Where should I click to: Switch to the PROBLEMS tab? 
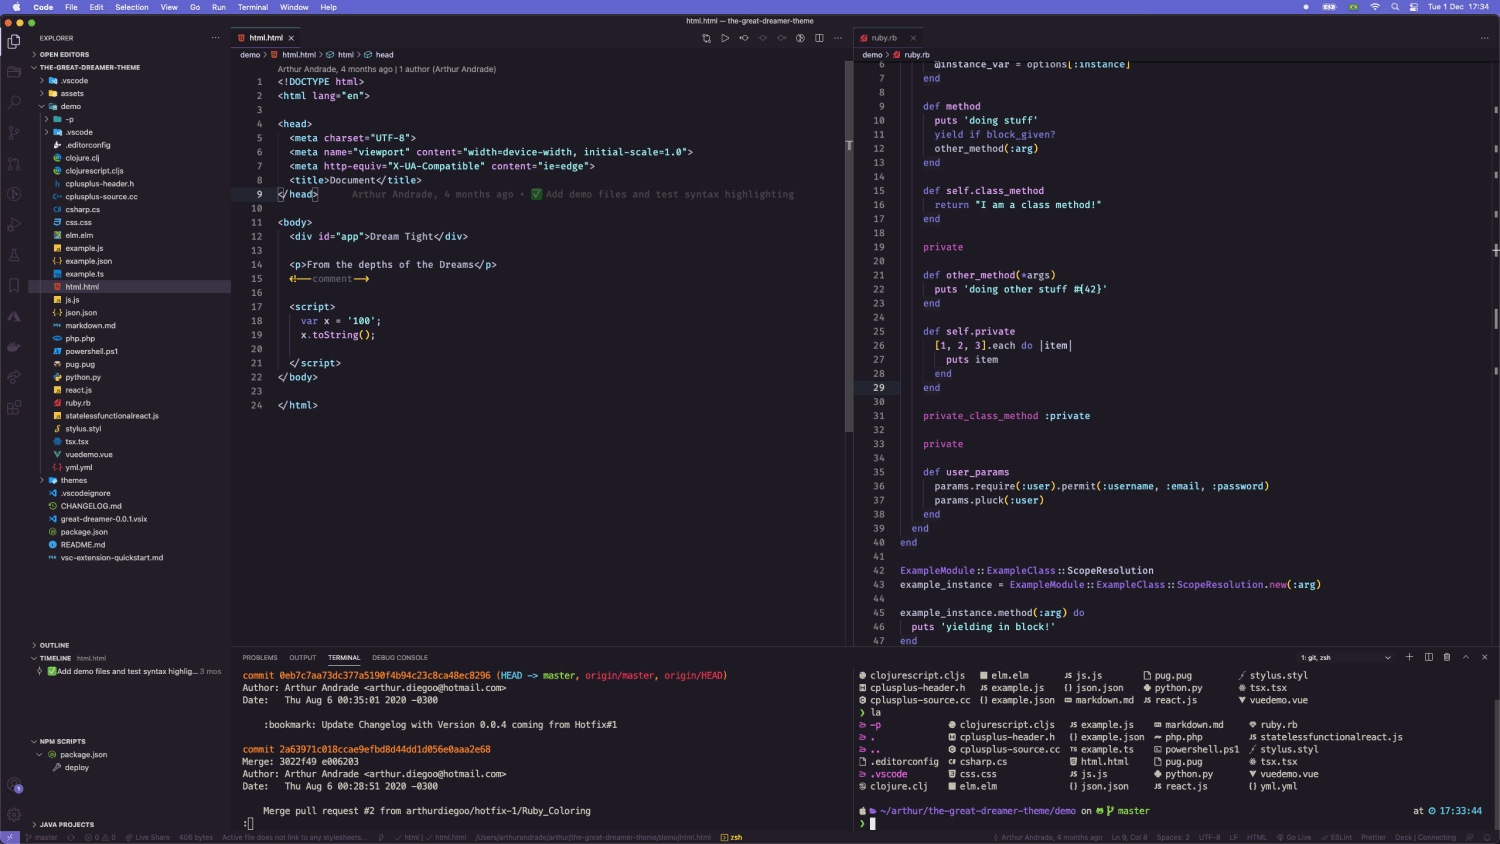click(259, 657)
